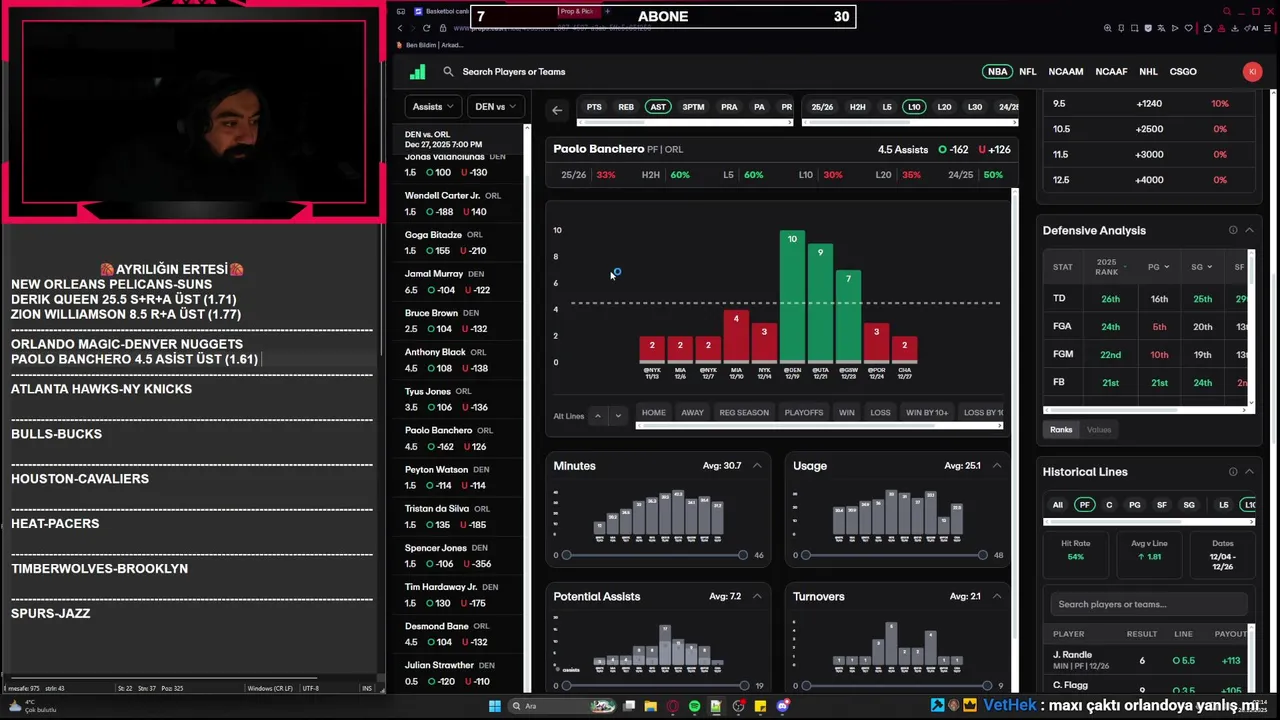The image size is (1280, 720).
Task: Click the Historical Lines player search field
Action: coord(1148,604)
